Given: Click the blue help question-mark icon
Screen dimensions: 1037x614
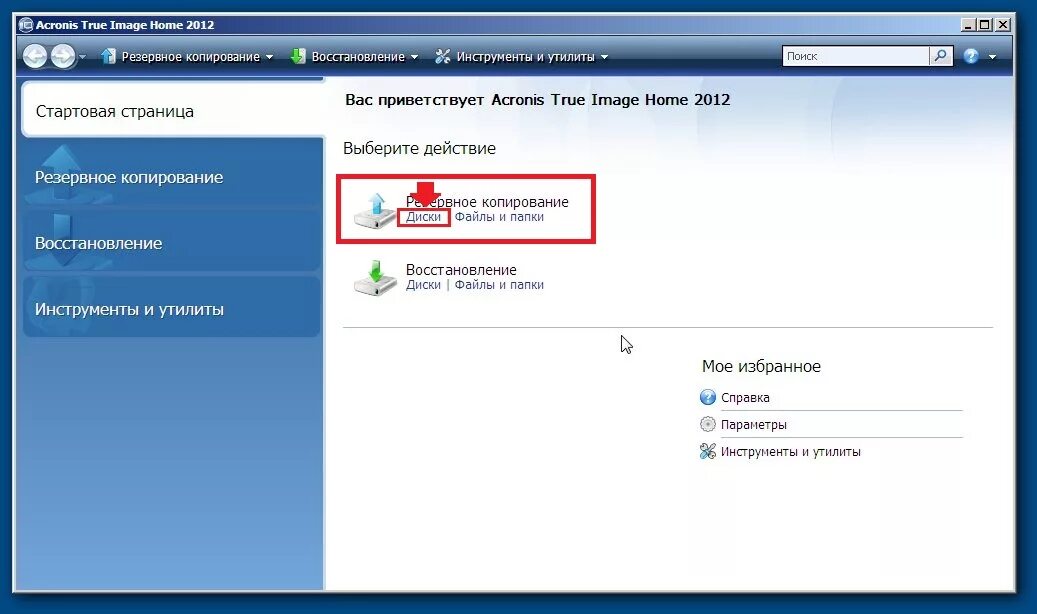Looking at the screenshot, I should pos(971,56).
